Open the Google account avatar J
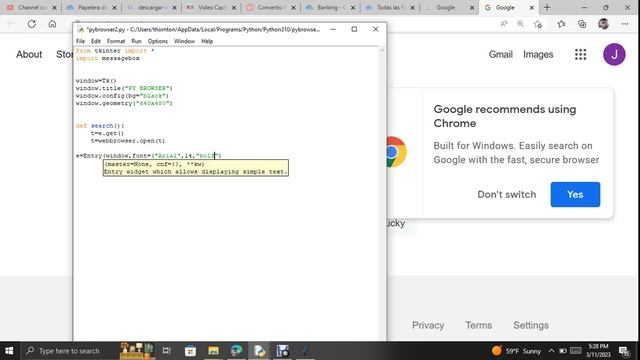Viewport: 640px width, 360px height. (614, 54)
